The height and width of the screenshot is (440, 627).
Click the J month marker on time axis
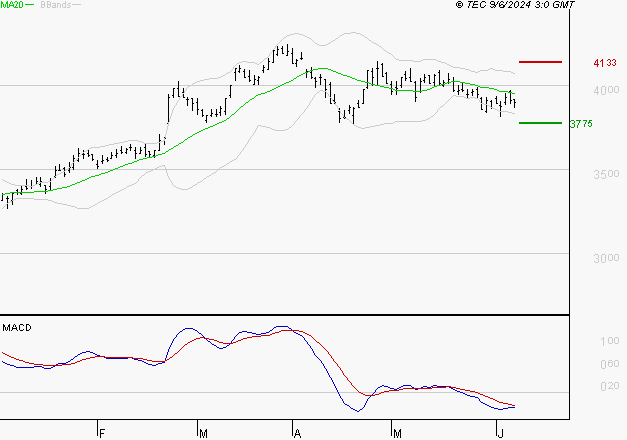500,433
